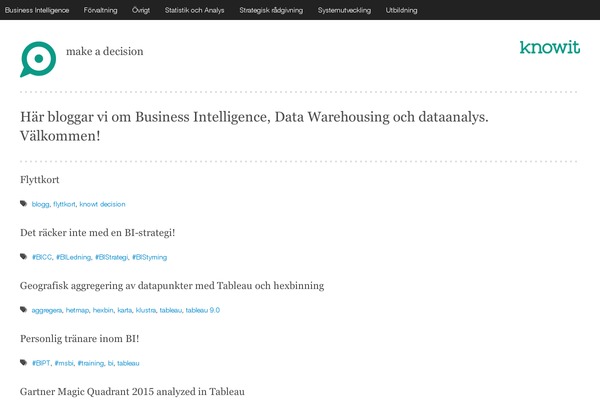
Task: Select the Utbildning menu item
Action: [401, 10]
